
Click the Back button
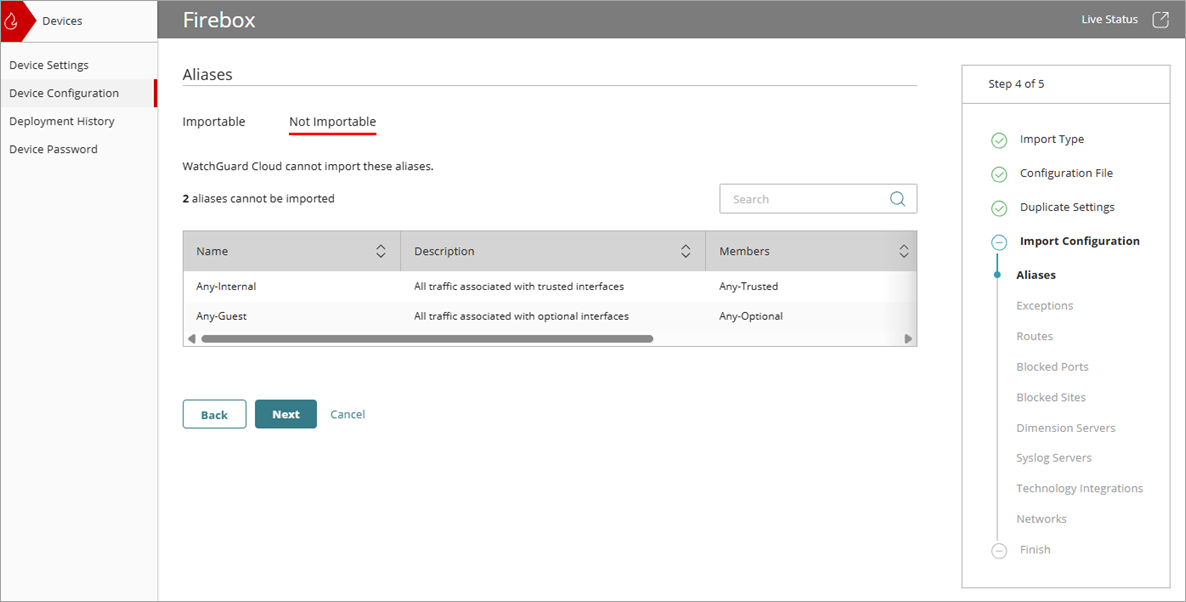214,414
